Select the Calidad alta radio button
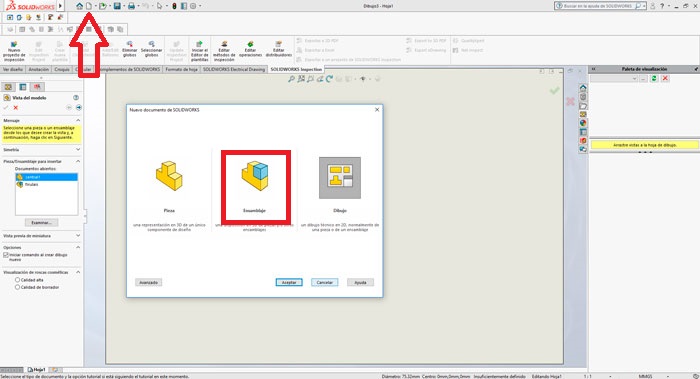The height and width of the screenshot is (379, 700). click(x=17, y=280)
